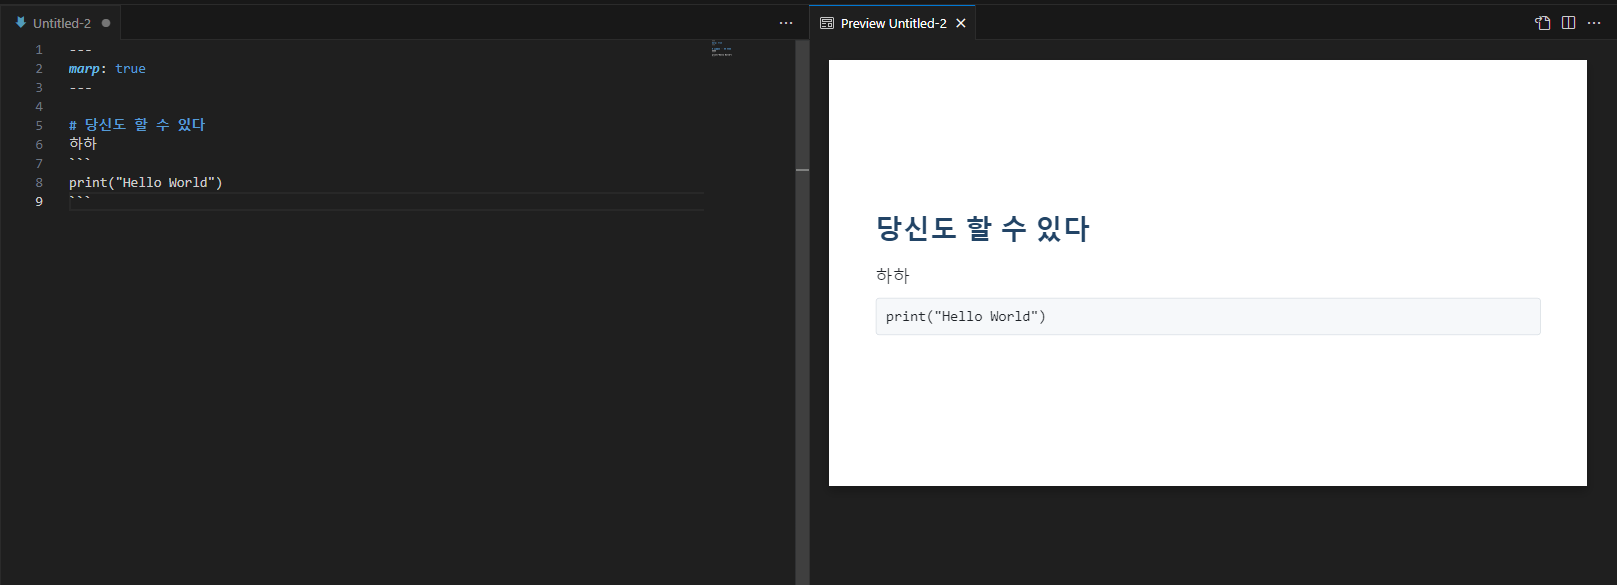This screenshot has height=585, width=1617.
Task: Place cursor on 'marp' key in front matter
Action: click(84, 69)
